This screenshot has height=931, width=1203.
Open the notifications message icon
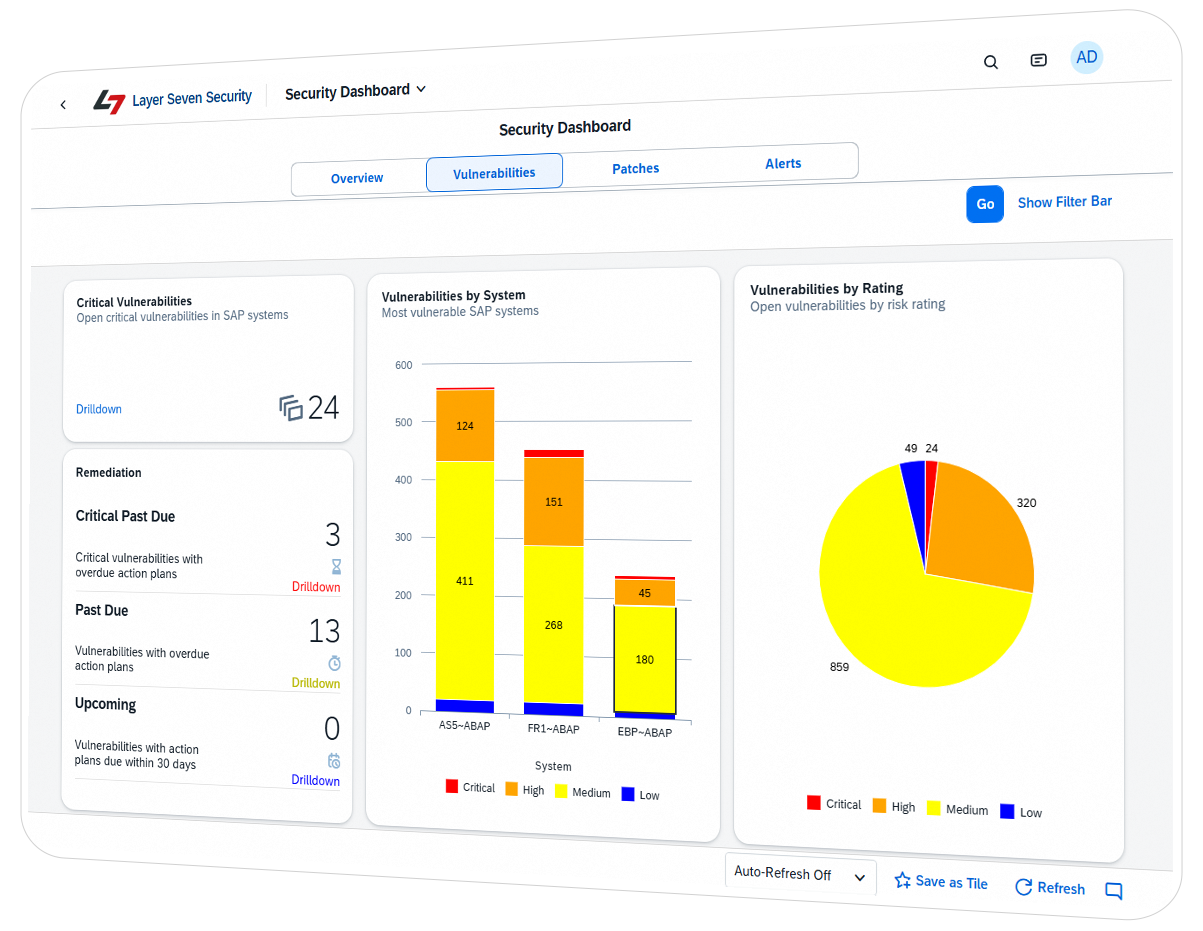pyautogui.click(x=1038, y=60)
